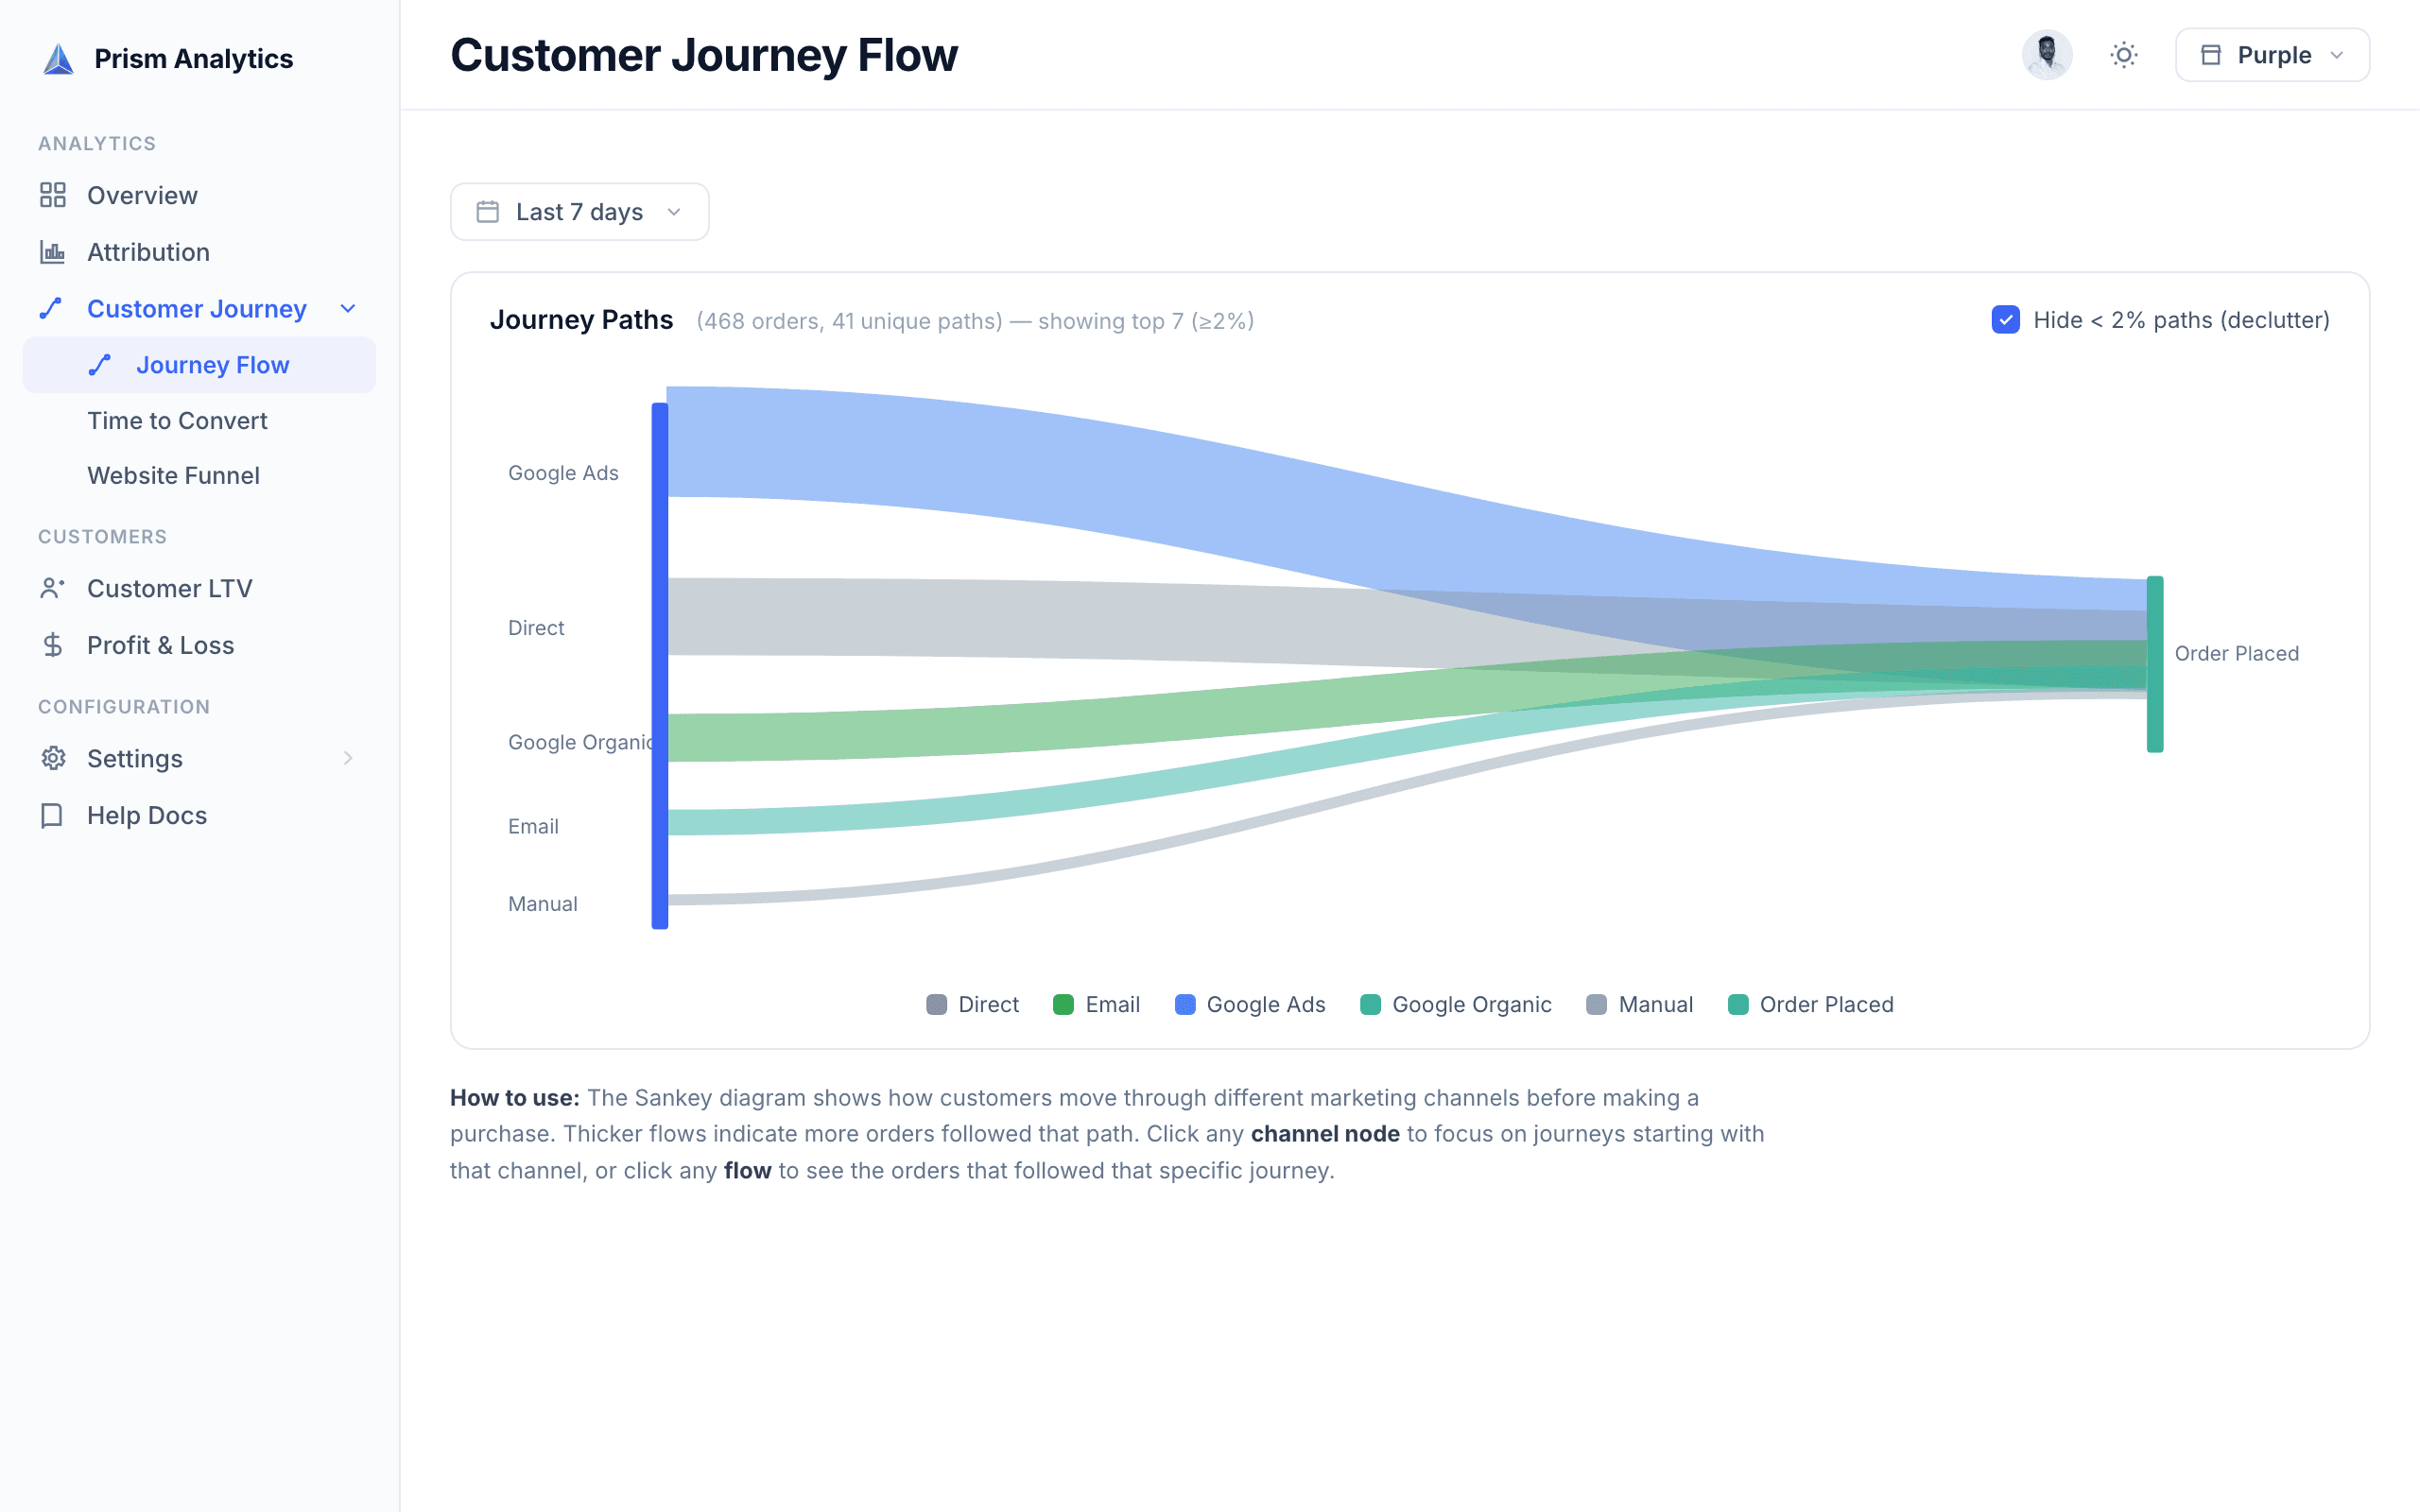Toggle Google Organic legend swatch
The height and width of the screenshot is (1512, 2420).
click(x=1370, y=1004)
